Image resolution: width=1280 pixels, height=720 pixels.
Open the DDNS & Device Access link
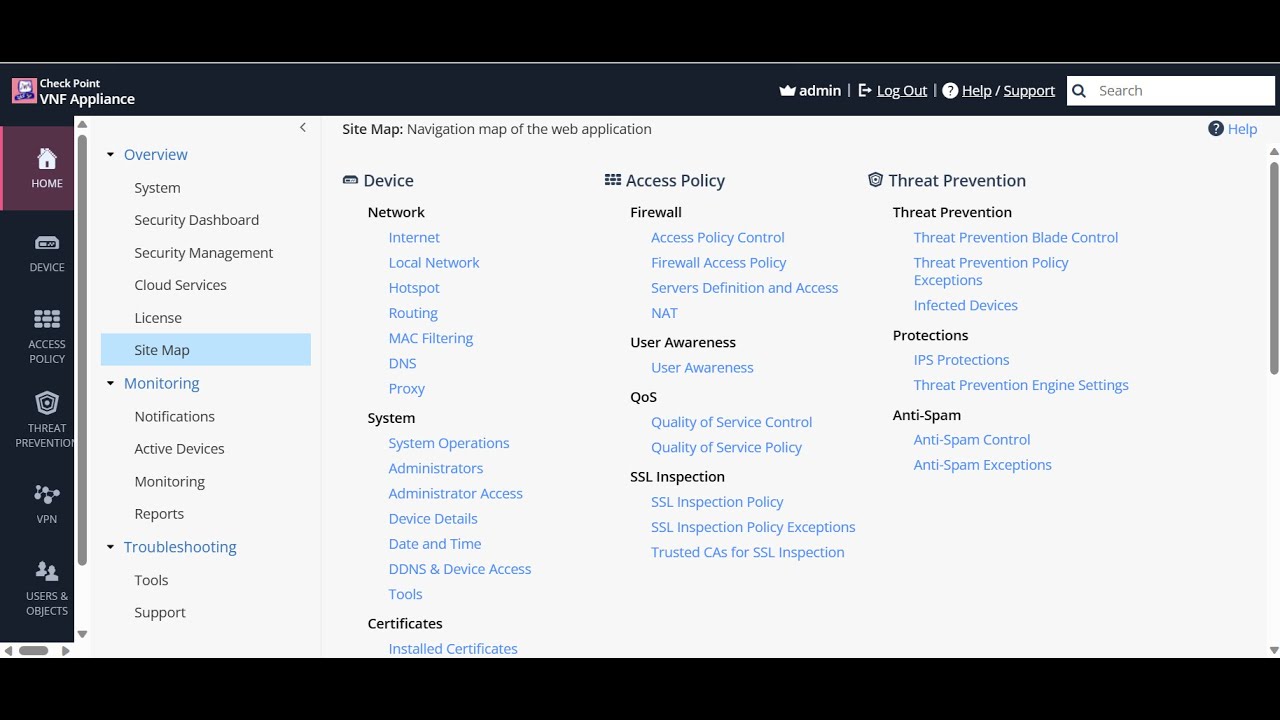click(x=460, y=569)
